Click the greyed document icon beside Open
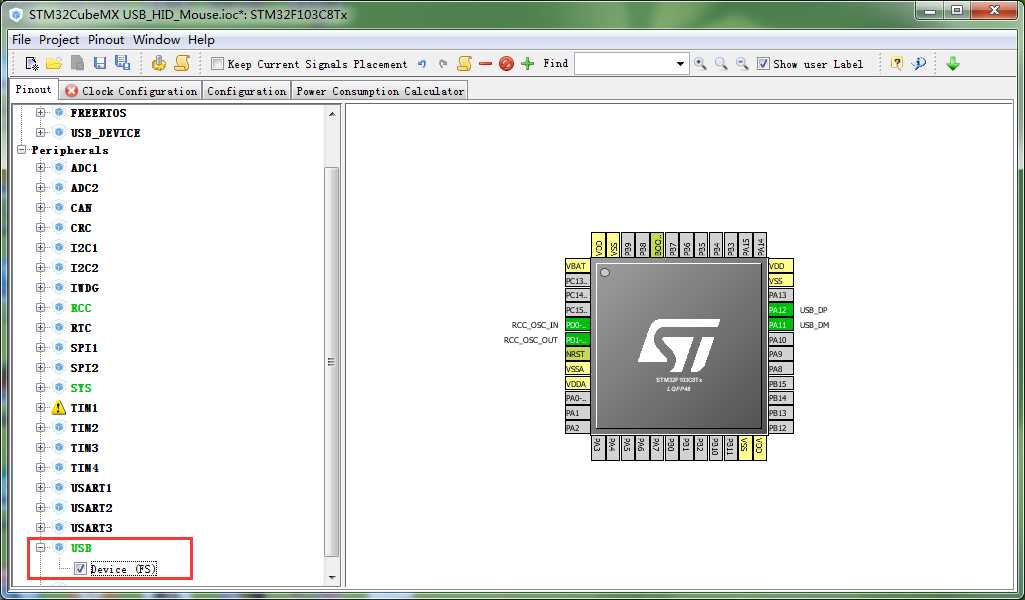Screen dimensions: 1025x600 coord(77,63)
